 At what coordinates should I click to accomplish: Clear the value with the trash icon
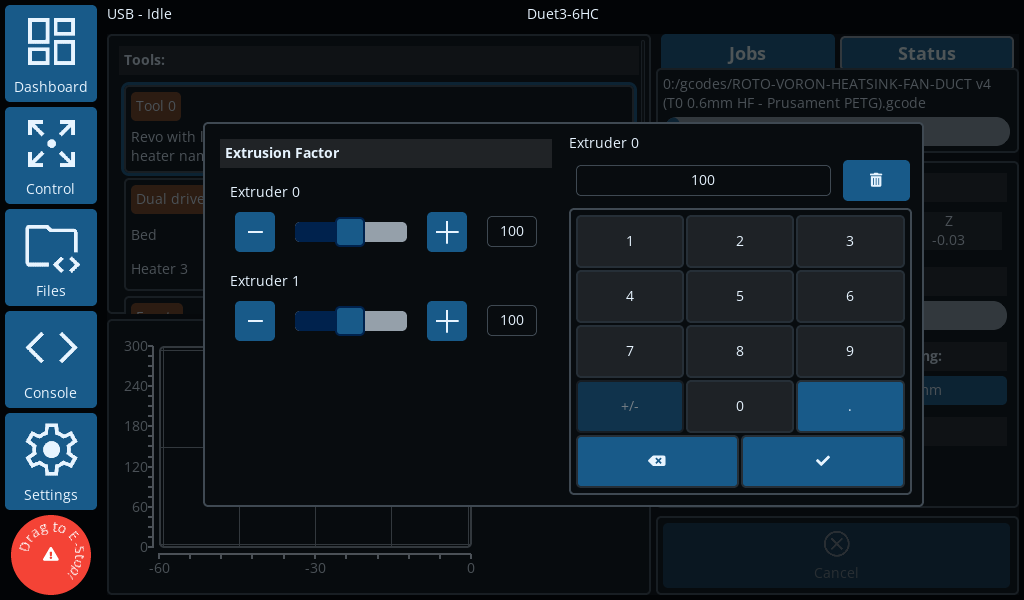[x=876, y=180]
